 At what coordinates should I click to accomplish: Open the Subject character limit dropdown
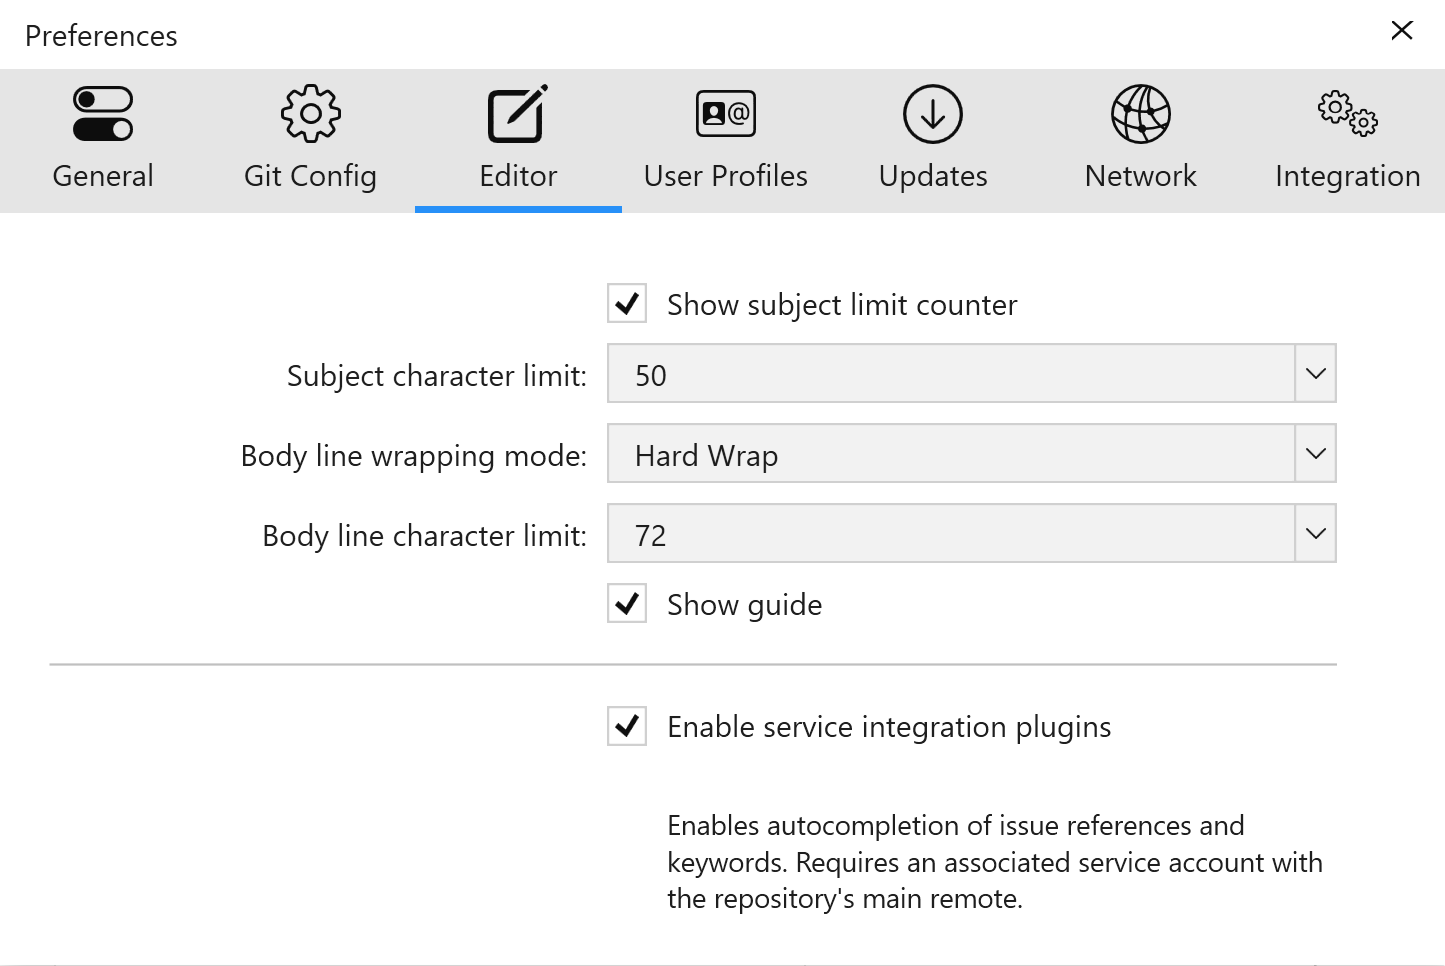pos(1314,373)
